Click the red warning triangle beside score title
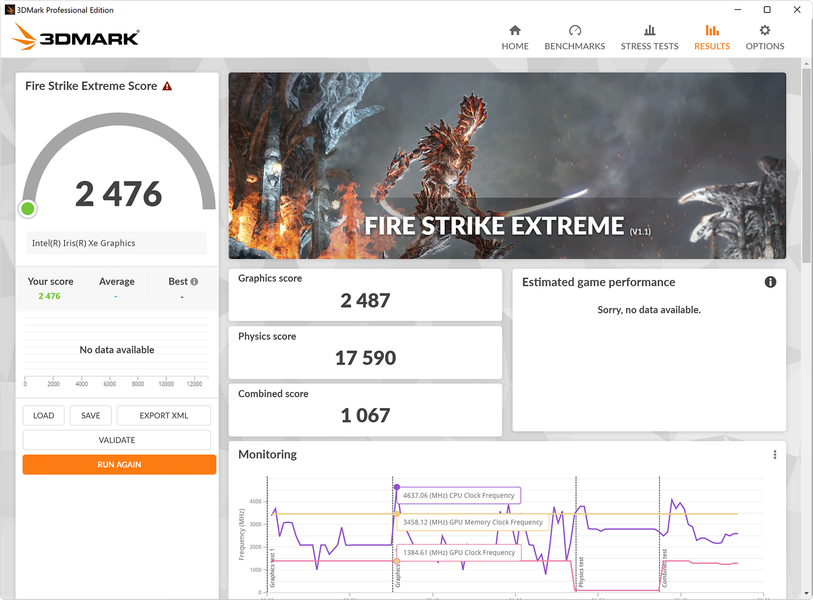The width and height of the screenshot is (813, 600). (x=167, y=86)
